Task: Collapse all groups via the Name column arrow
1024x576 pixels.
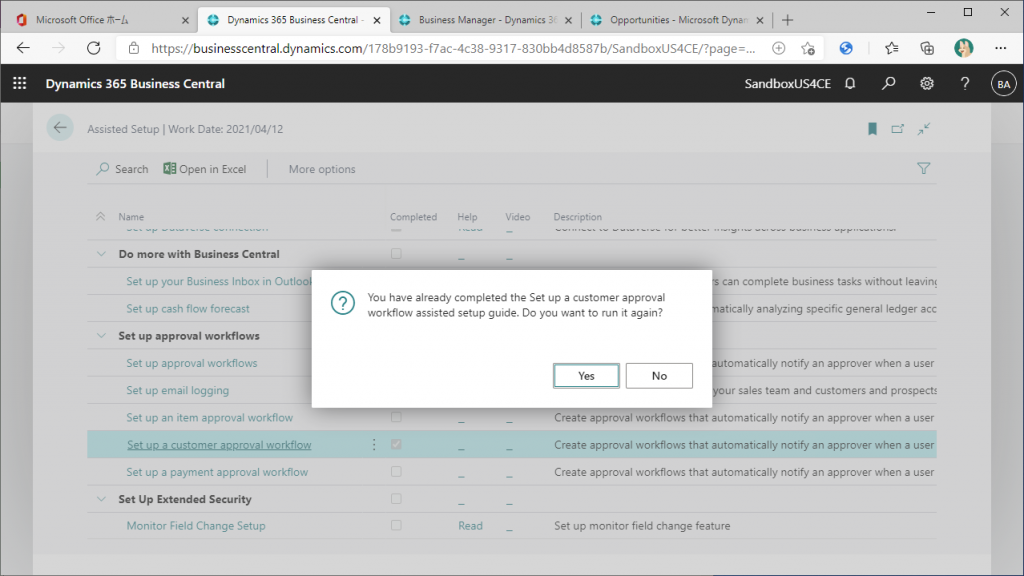Action: (101, 216)
